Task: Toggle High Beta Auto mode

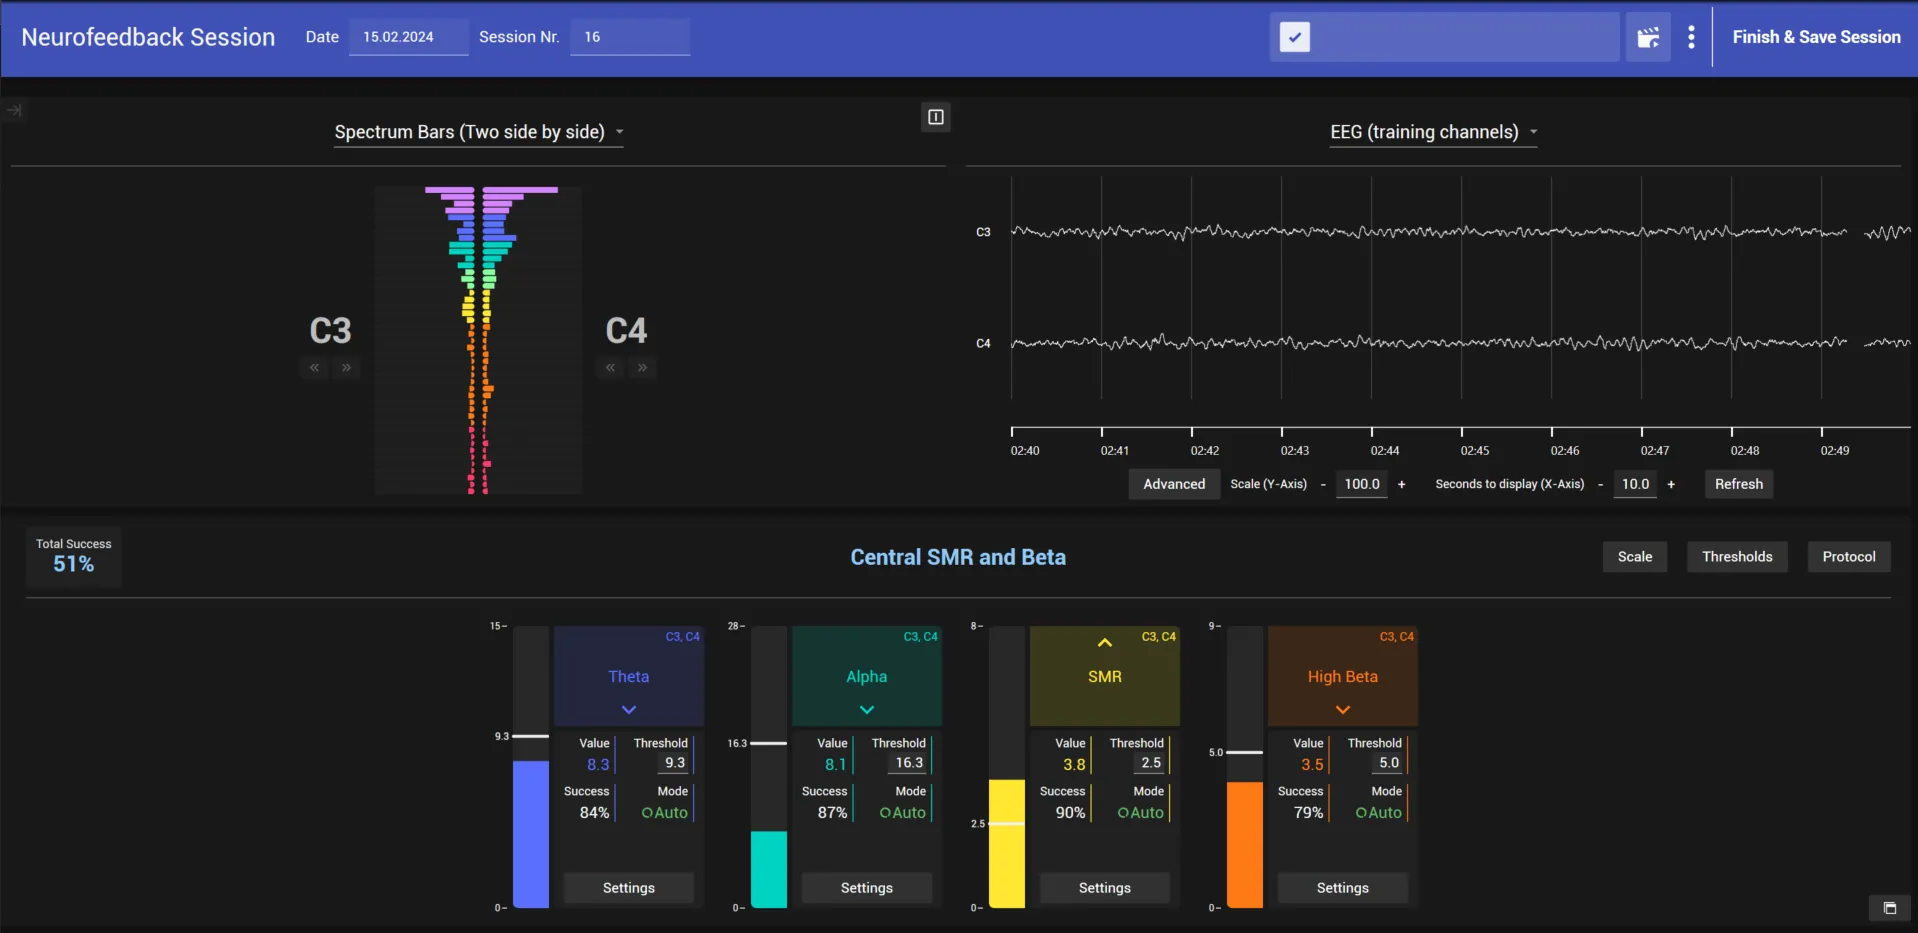Action: pos(1379,813)
